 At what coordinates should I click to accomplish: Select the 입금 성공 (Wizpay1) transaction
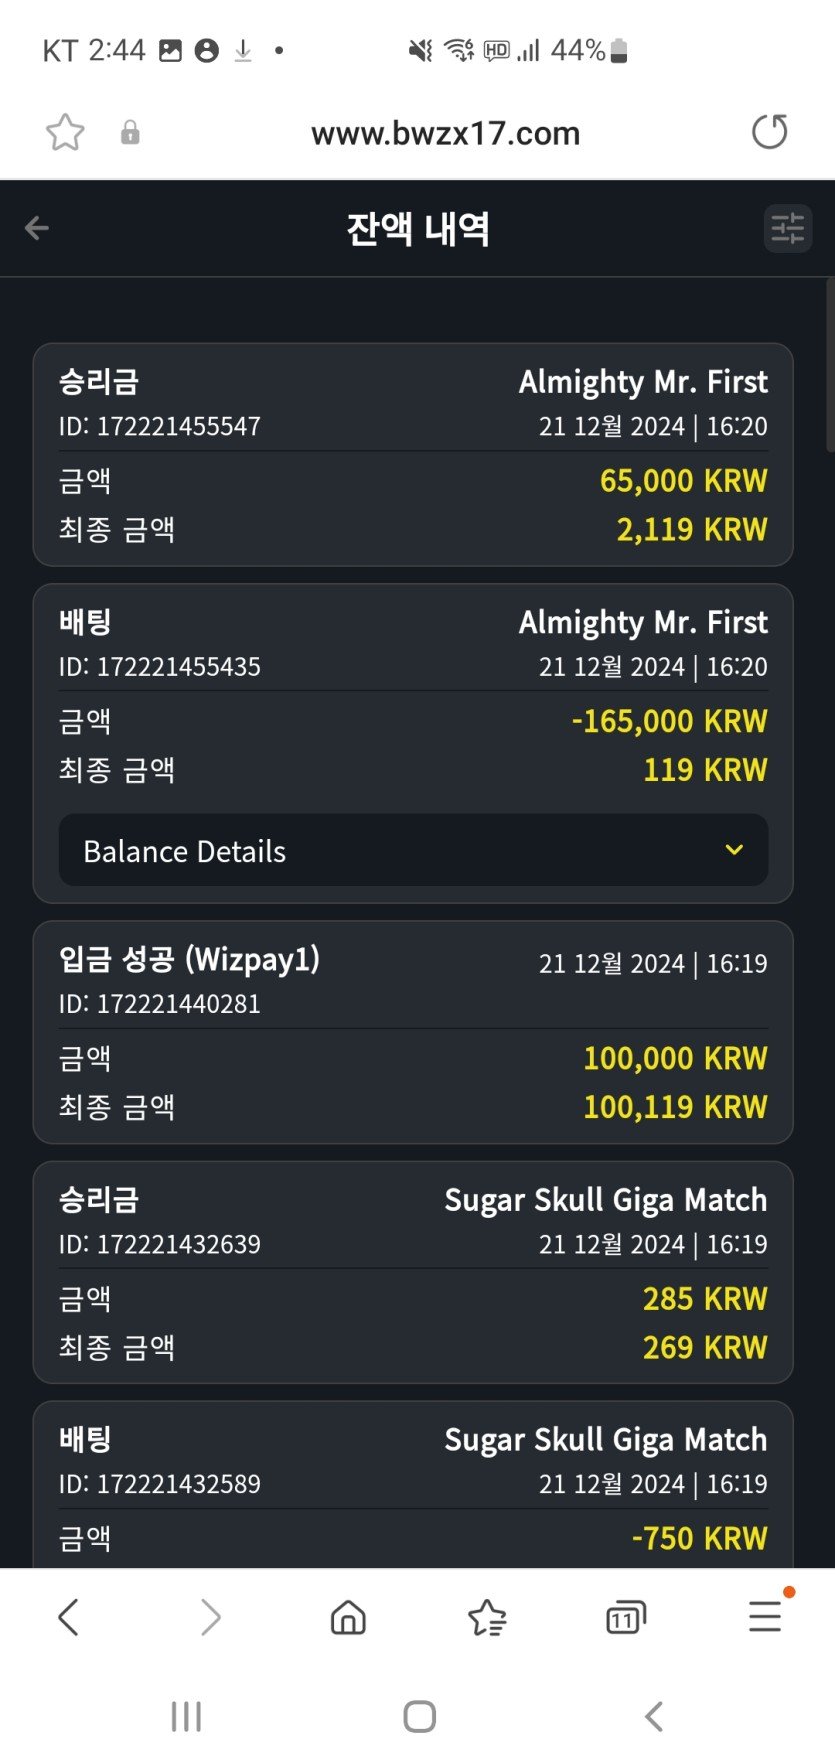pyautogui.click(x=413, y=1032)
